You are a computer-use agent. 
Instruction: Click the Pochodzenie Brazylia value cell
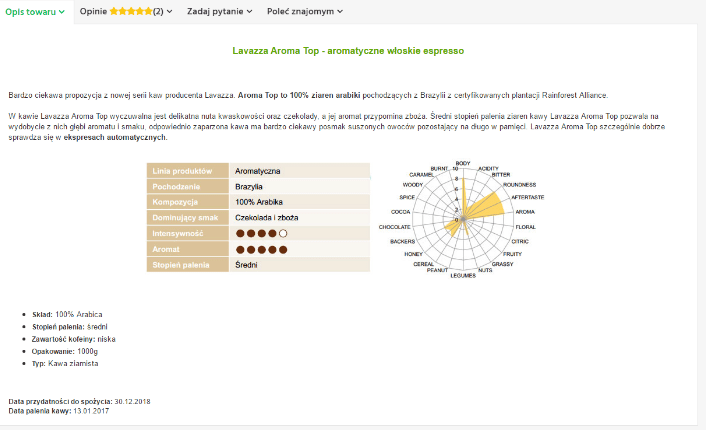click(x=299, y=186)
